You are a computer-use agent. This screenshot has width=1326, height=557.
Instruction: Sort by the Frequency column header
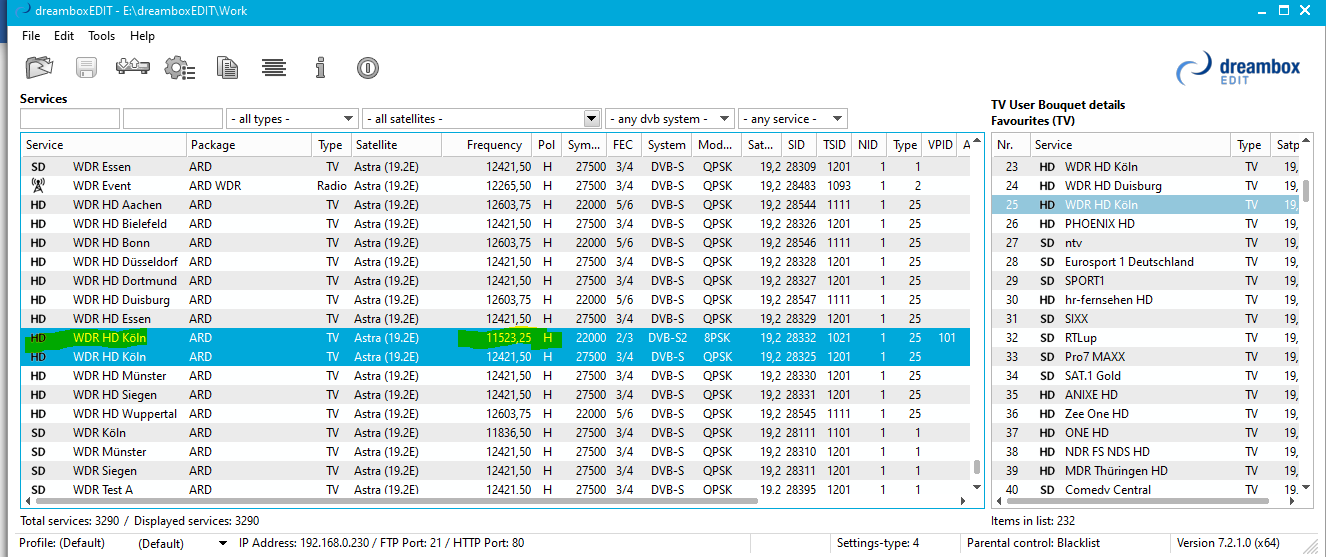point(486,145)
